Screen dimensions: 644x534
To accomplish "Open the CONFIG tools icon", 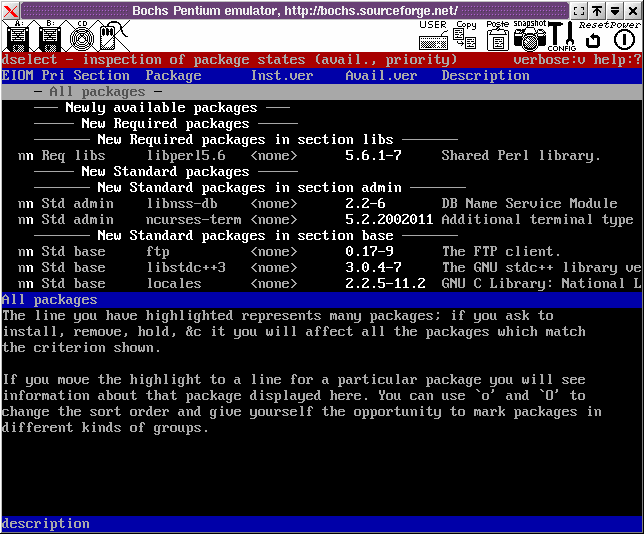I will 562,37.
